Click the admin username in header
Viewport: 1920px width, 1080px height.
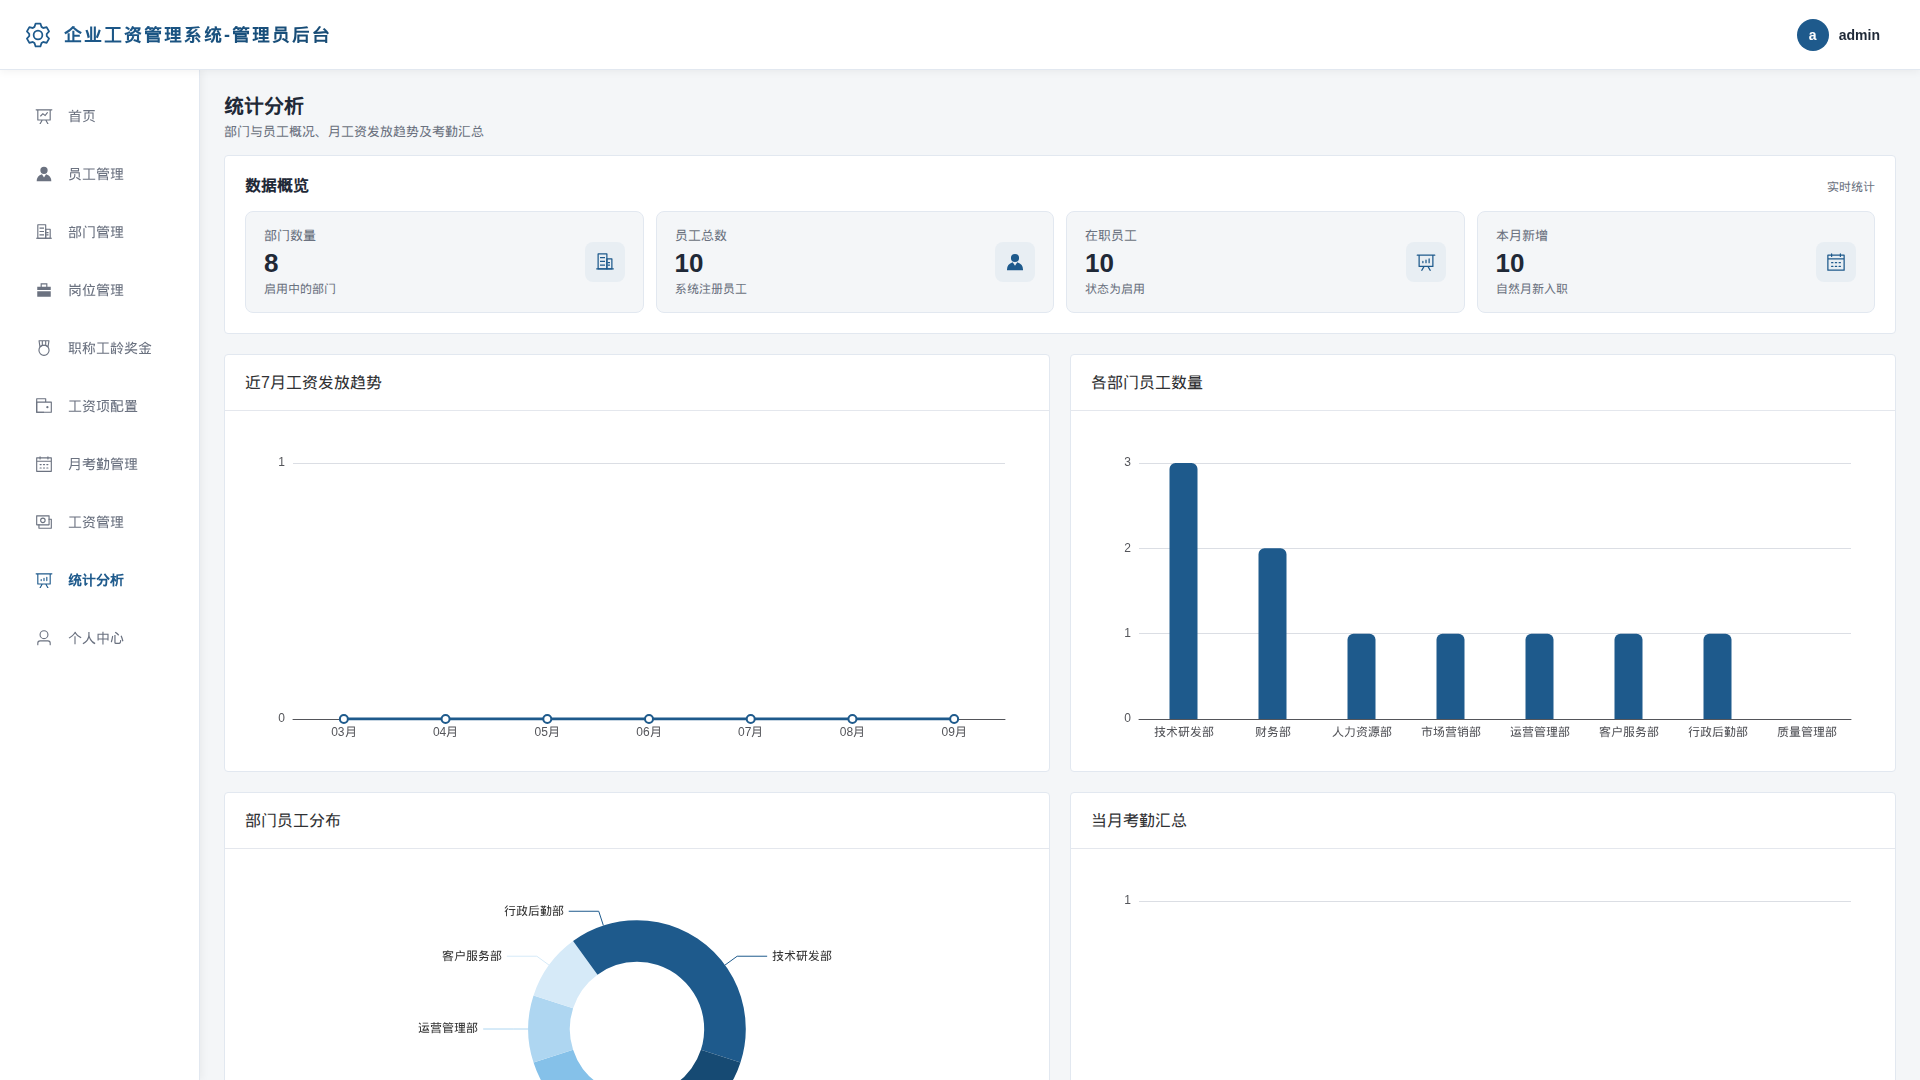[x=1859, y=35]
